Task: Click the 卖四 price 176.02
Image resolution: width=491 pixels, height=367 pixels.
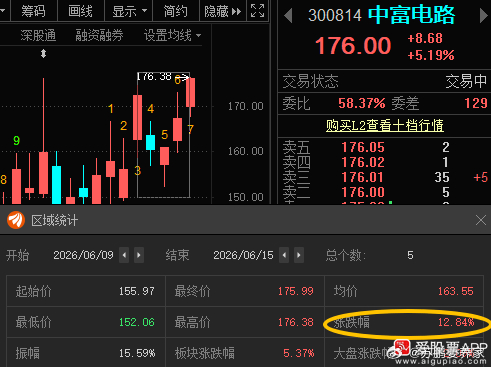Action: pyautogui.click(x=363, y=162)
